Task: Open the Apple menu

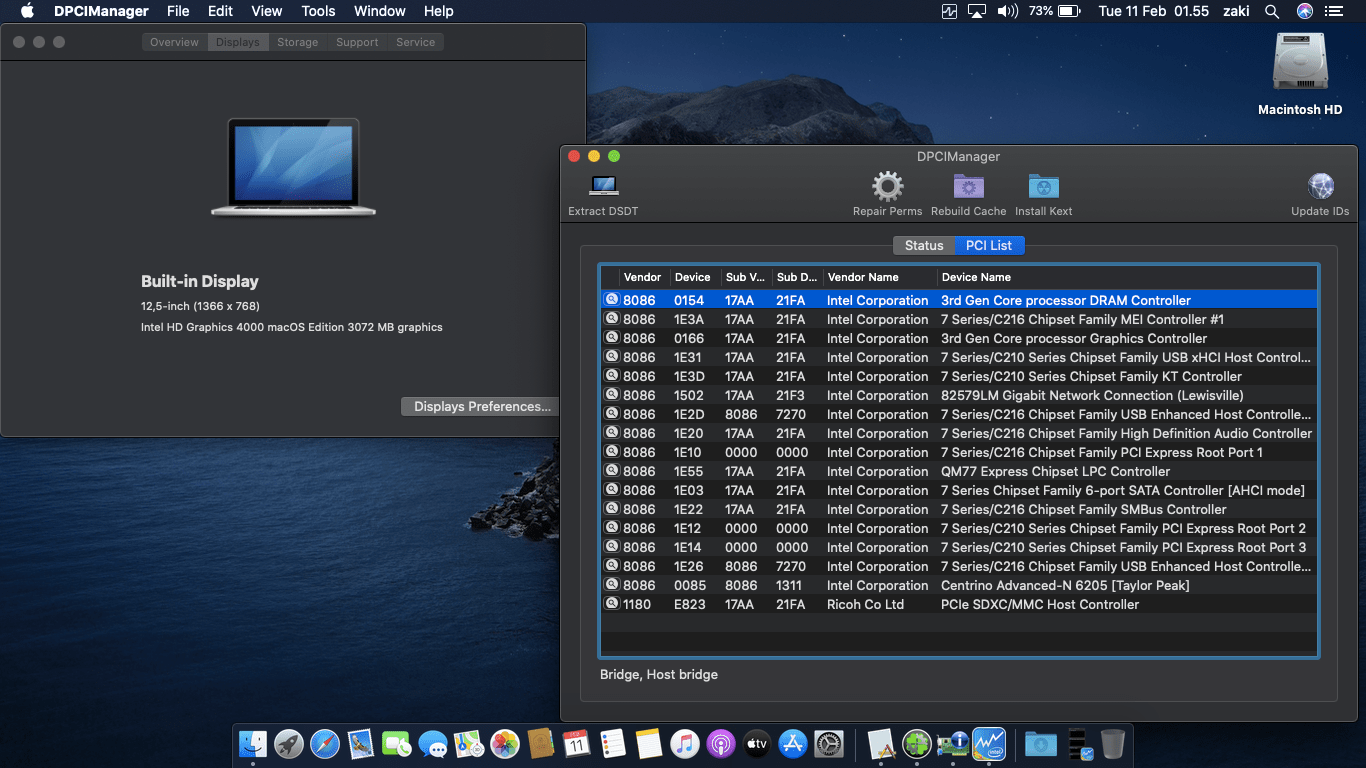Action: [27, 12]
